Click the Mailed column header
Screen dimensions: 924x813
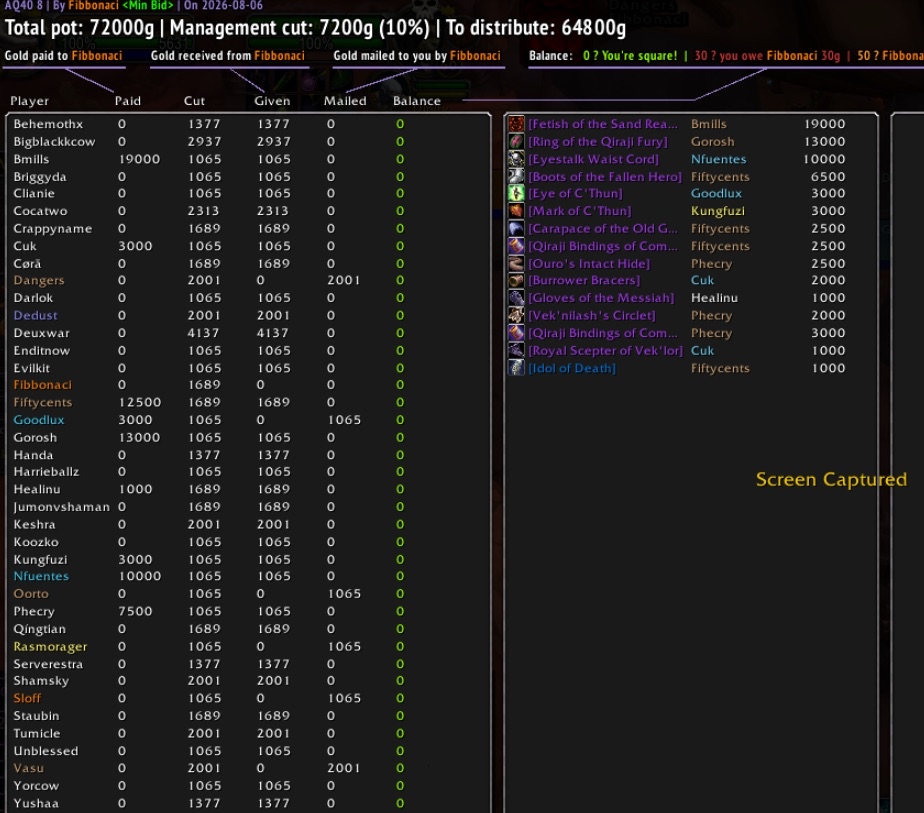coord(345,101)
